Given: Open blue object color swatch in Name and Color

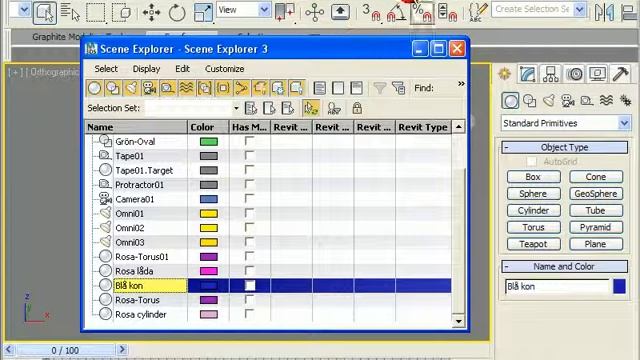Looking at the screenshot, I should [619, 287].
